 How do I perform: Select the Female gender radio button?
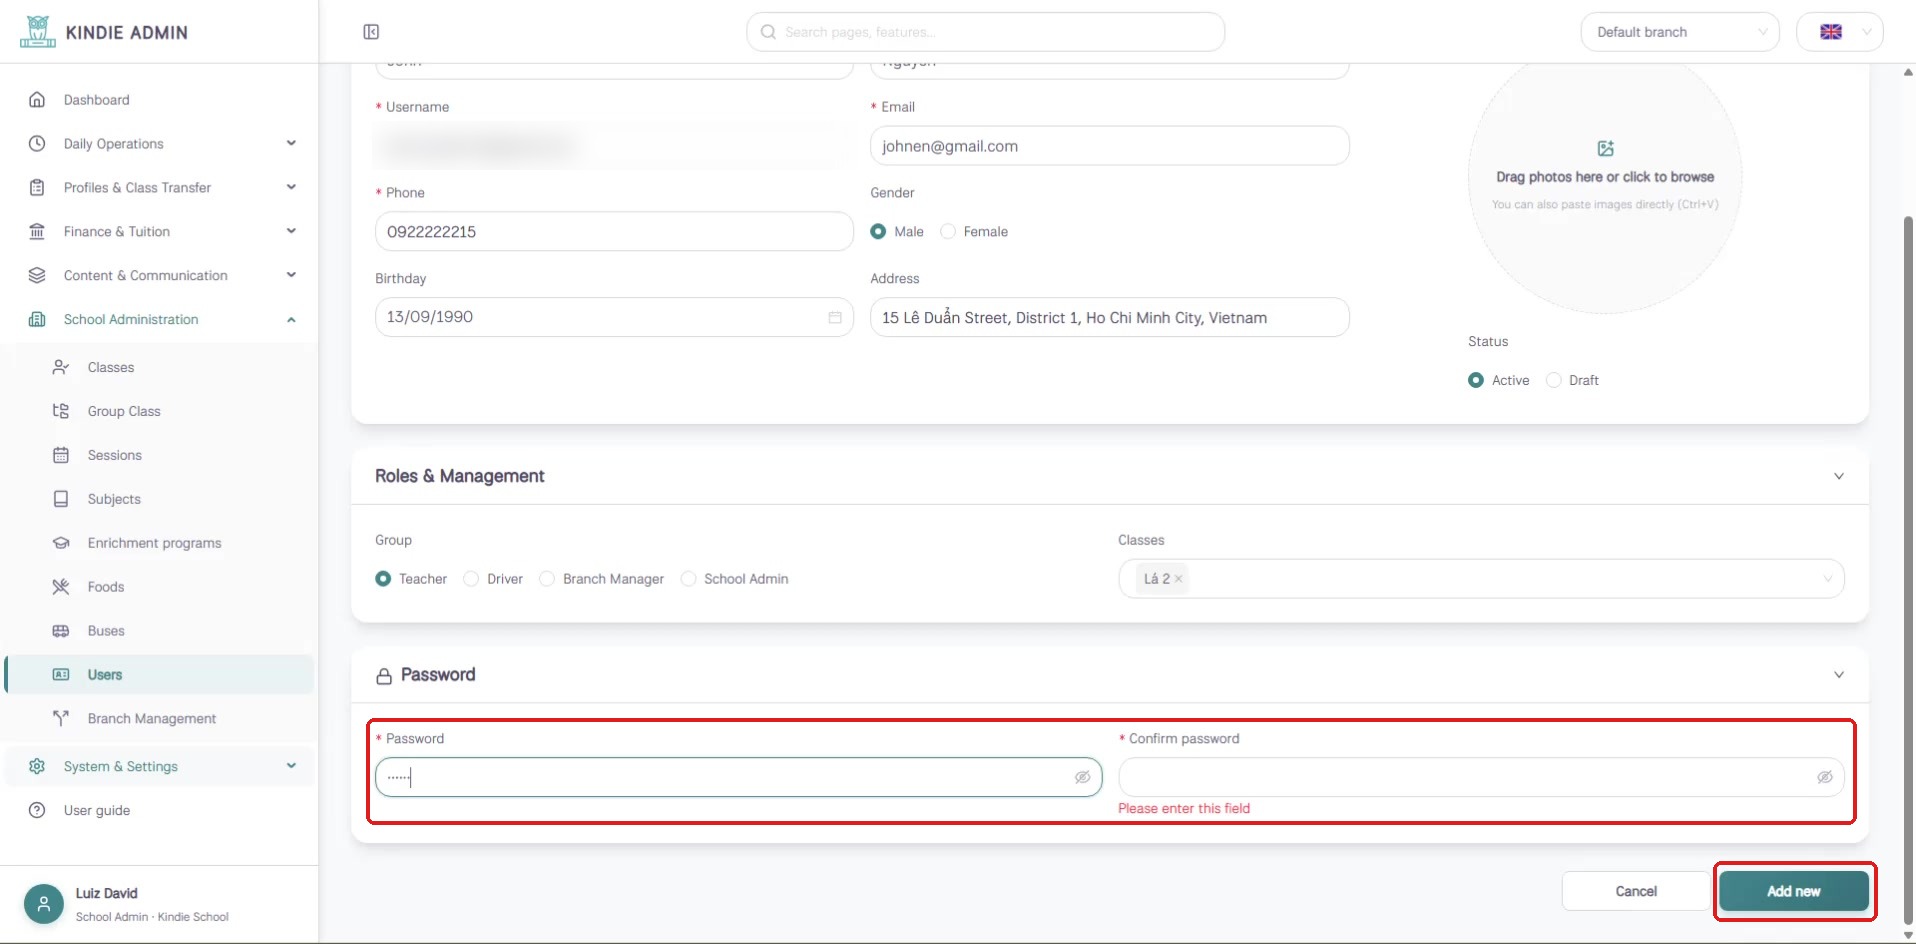[948, 231]
